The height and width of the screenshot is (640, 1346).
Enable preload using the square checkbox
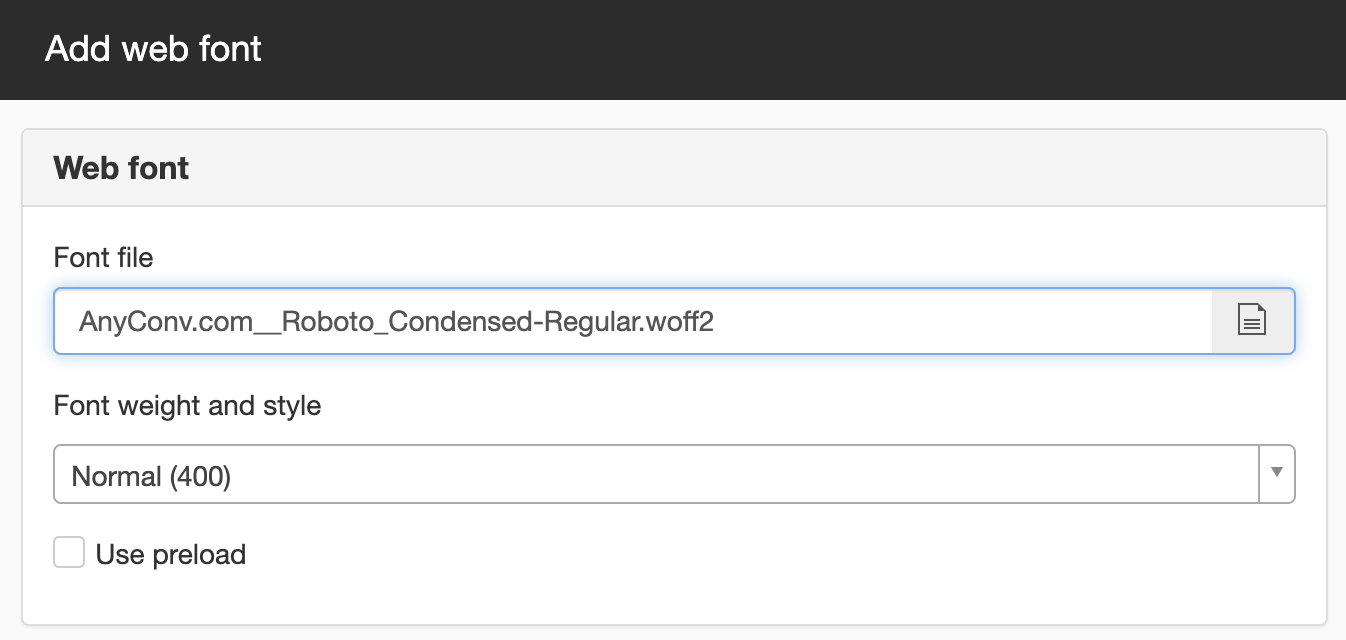point(69,552)
